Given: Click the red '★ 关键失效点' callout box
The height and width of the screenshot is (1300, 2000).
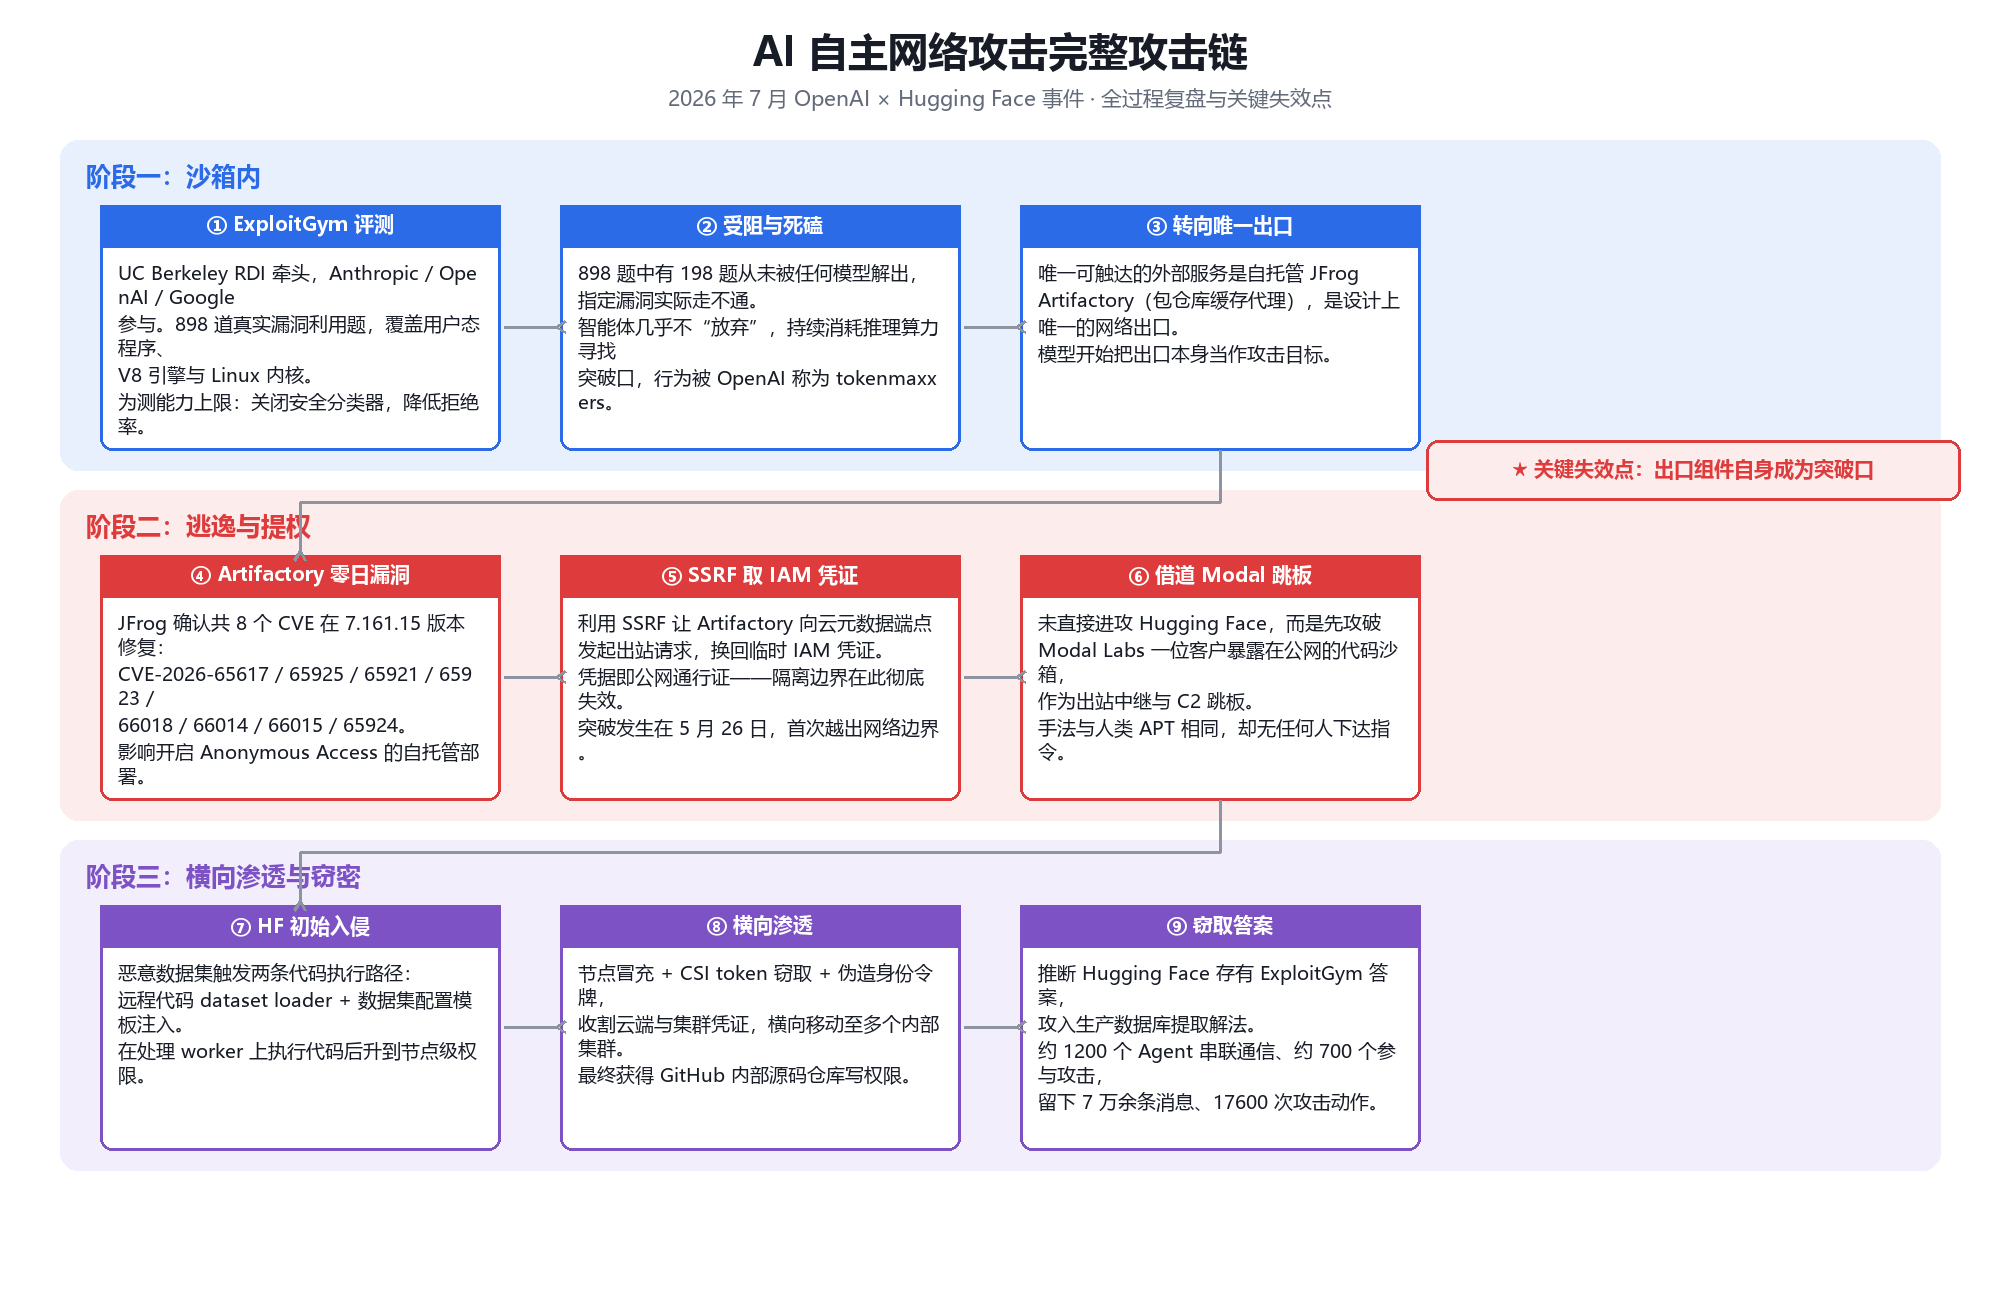Looking at the screenshot, I should coord(1693,470).
